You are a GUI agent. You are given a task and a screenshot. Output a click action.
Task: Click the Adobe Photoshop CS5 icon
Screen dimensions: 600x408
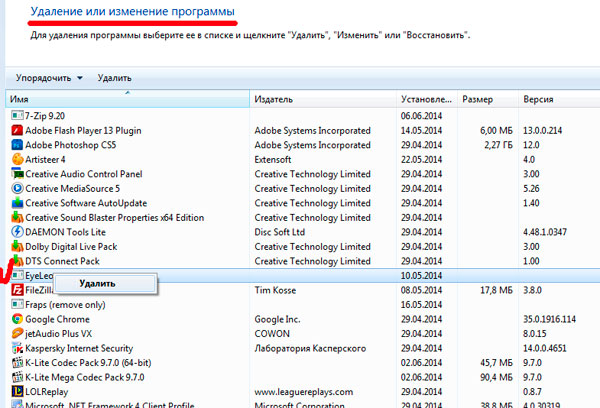pos(17,145)
